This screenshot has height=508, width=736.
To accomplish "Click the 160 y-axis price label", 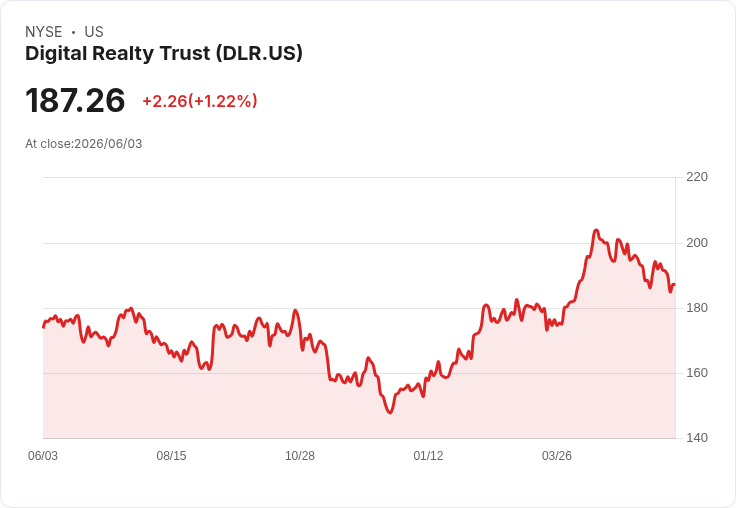I will tap(697, 373).
